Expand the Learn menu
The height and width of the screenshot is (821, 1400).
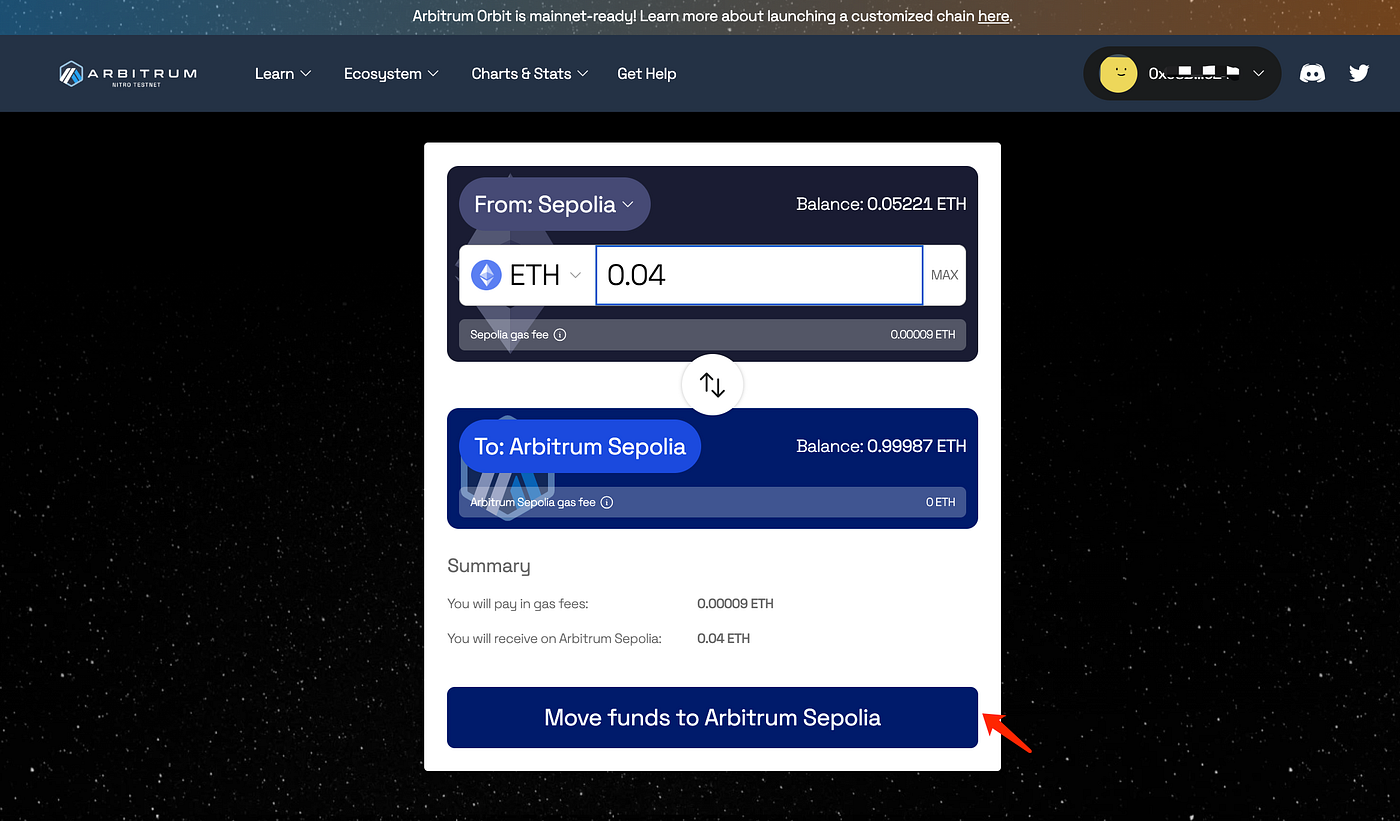tap(283, 74)
